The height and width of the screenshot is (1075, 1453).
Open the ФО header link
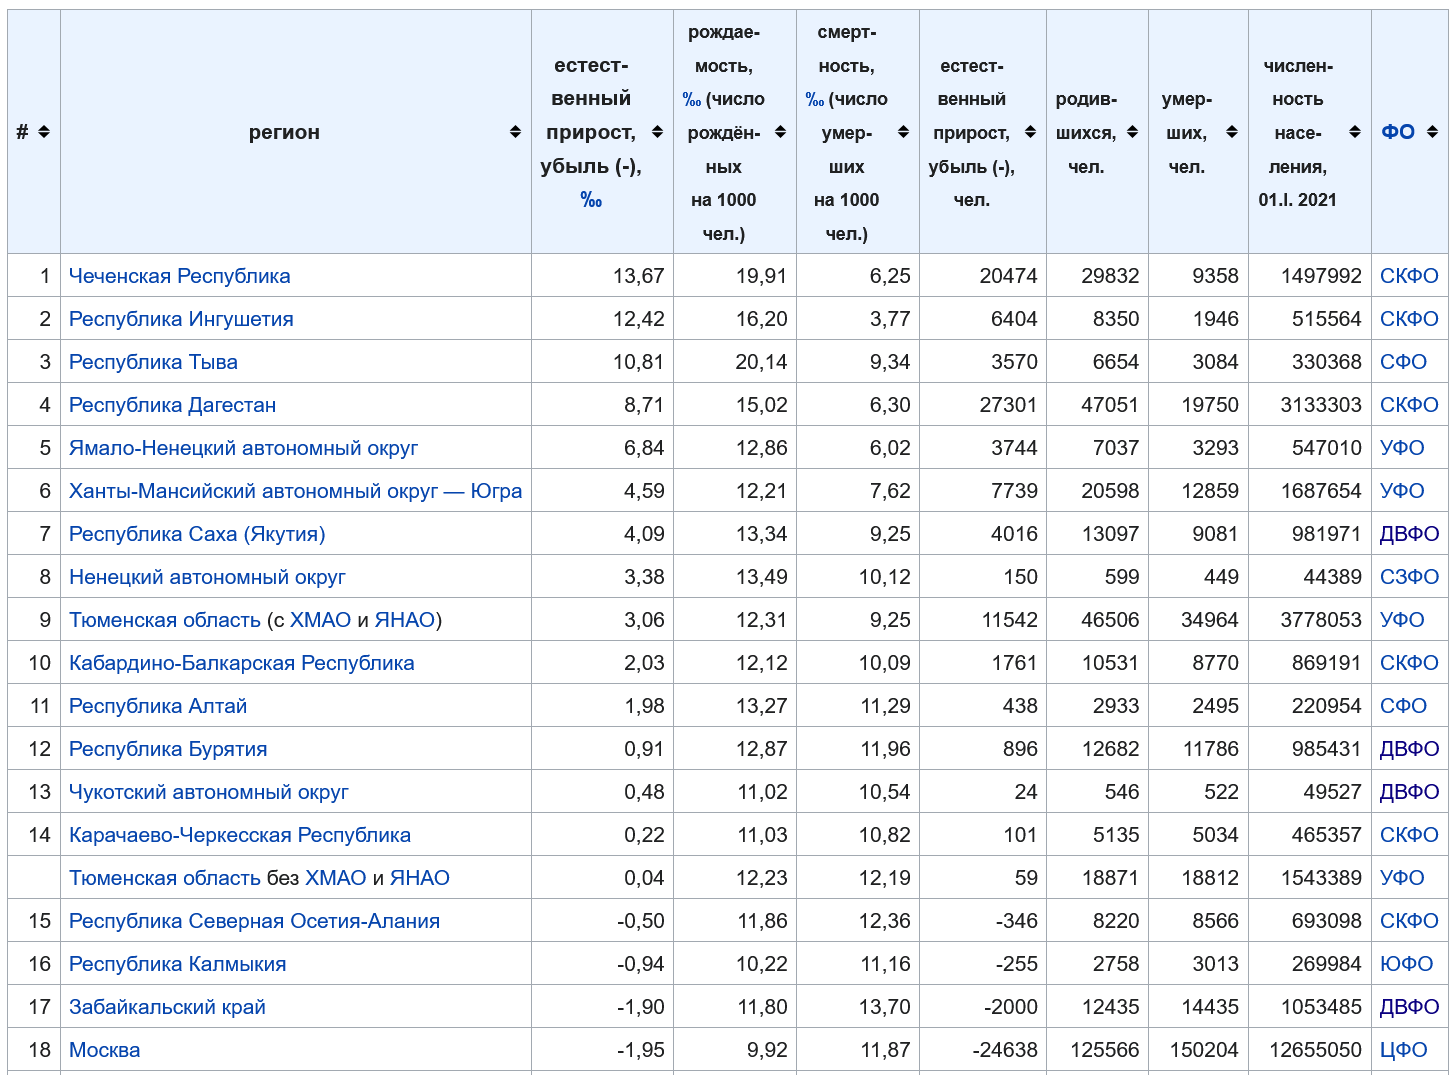pyautogui.click(x=1398, y=132)
